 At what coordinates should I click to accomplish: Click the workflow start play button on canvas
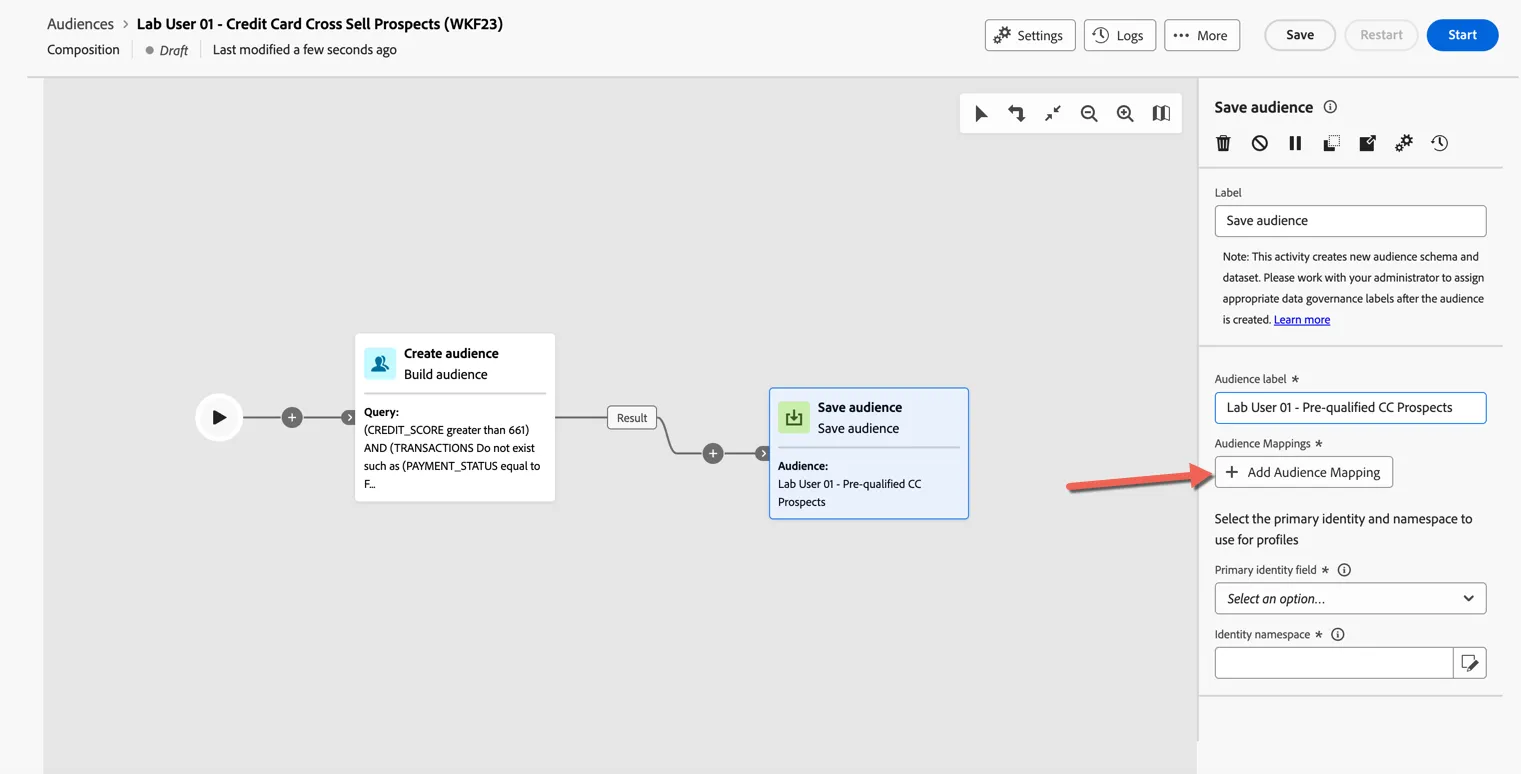(219, 417)
